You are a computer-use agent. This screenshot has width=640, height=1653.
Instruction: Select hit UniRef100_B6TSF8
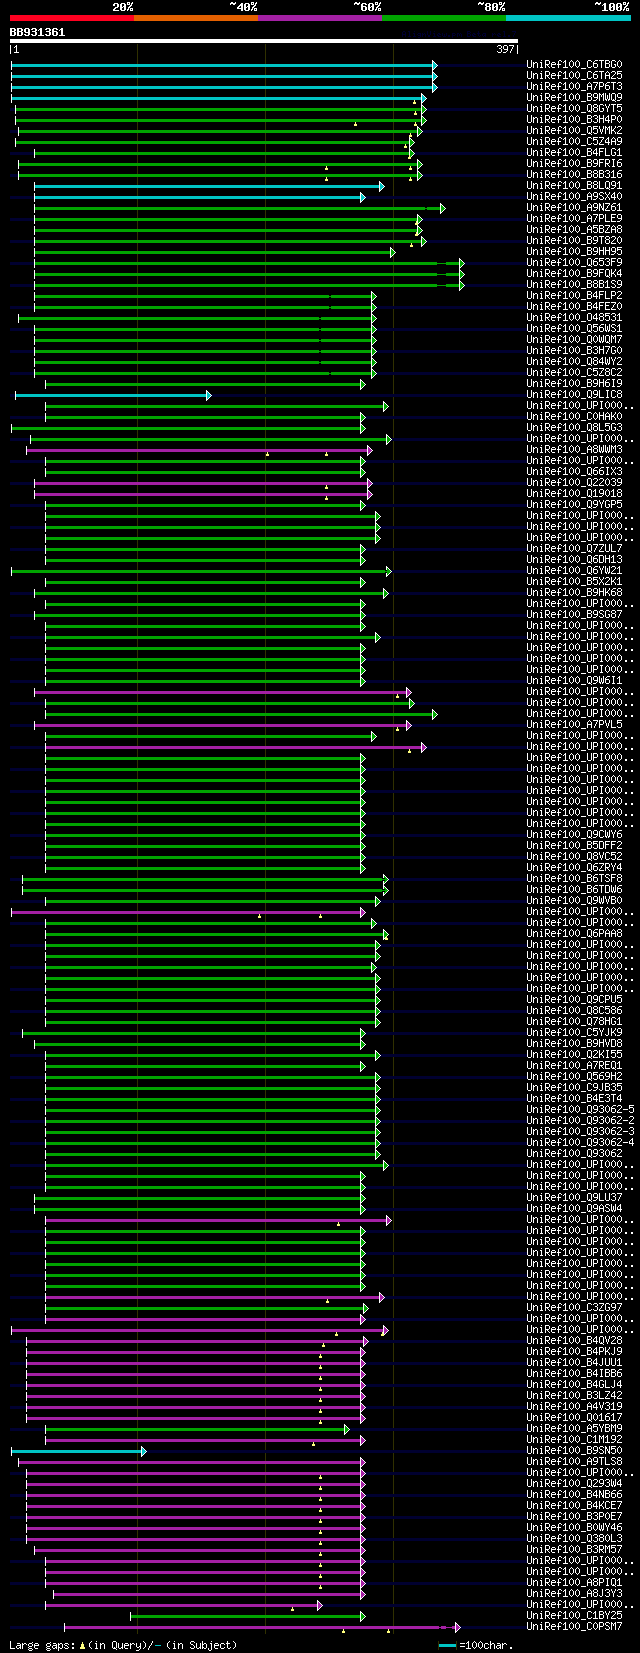pyautogui.click(x=574, y=879)
